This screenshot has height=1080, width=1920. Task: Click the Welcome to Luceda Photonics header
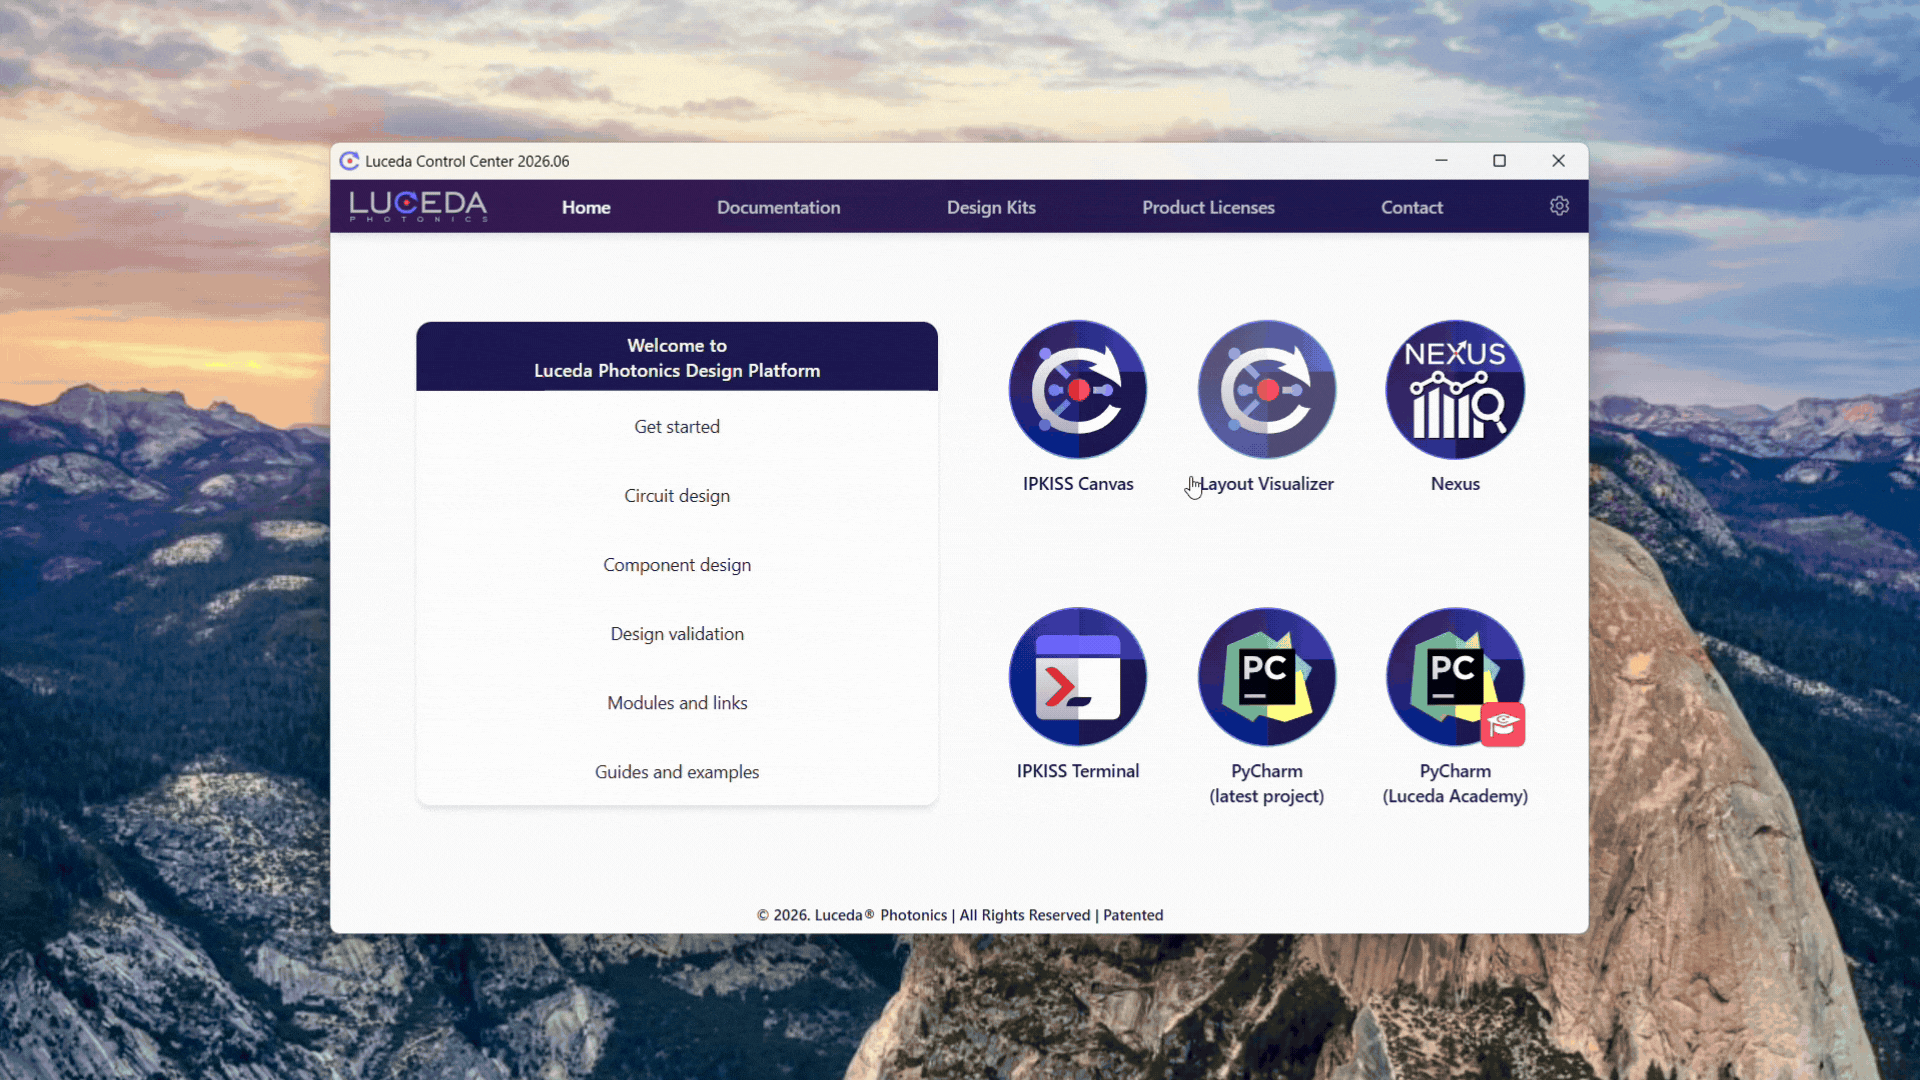point(677,357)
